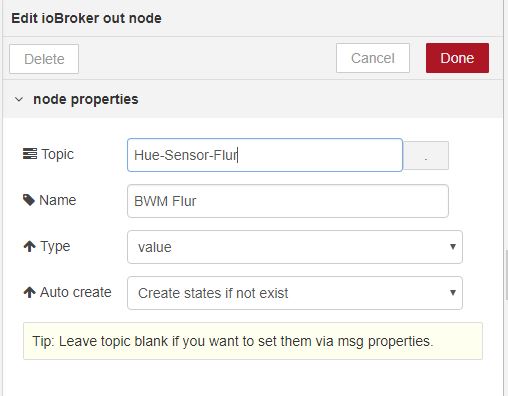This screenshot has height=396, width=508.
Task: Click the Auto create dropdown arrow
Action: click(453, 293)
